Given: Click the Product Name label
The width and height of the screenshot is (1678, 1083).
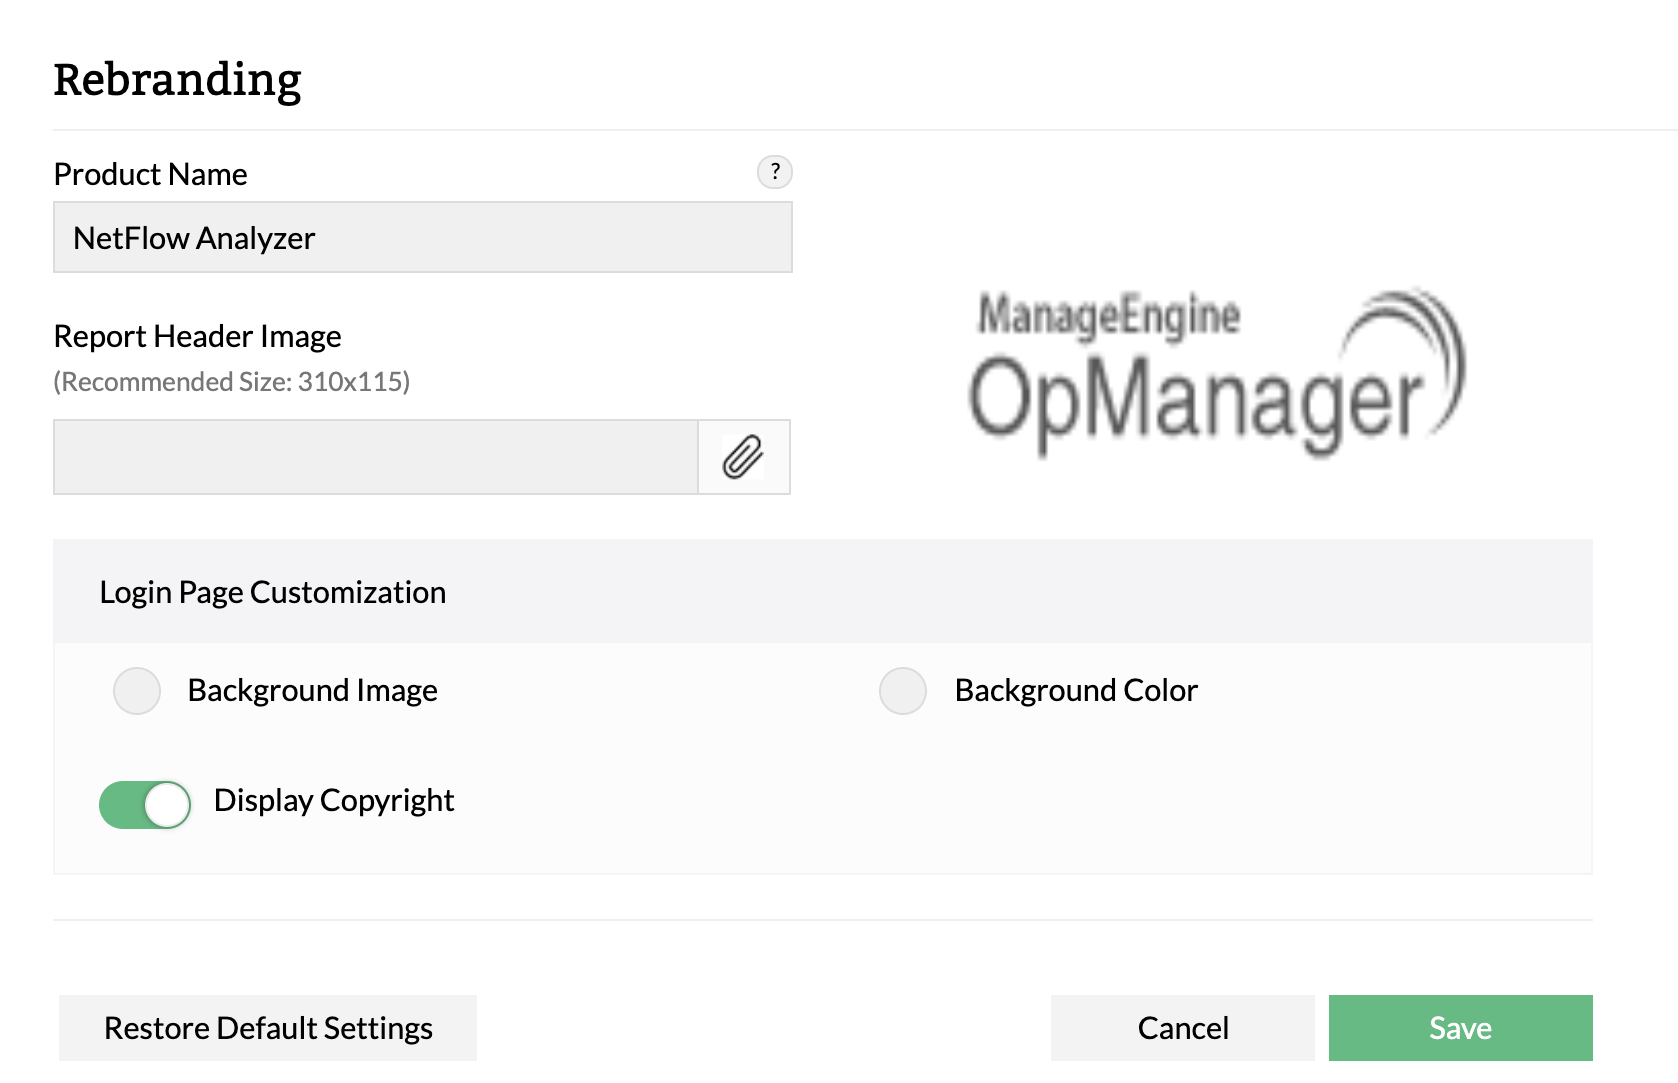Looking at the screenshot, I should click(150, 174).
